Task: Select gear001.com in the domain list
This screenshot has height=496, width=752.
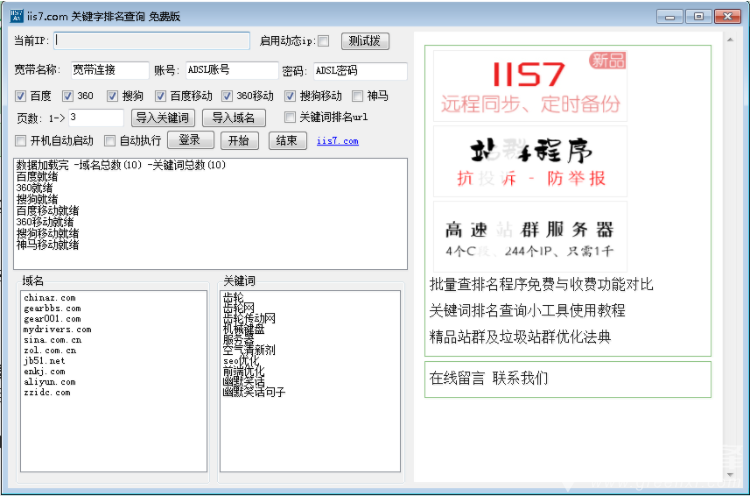Action: [x=52, y=319]
